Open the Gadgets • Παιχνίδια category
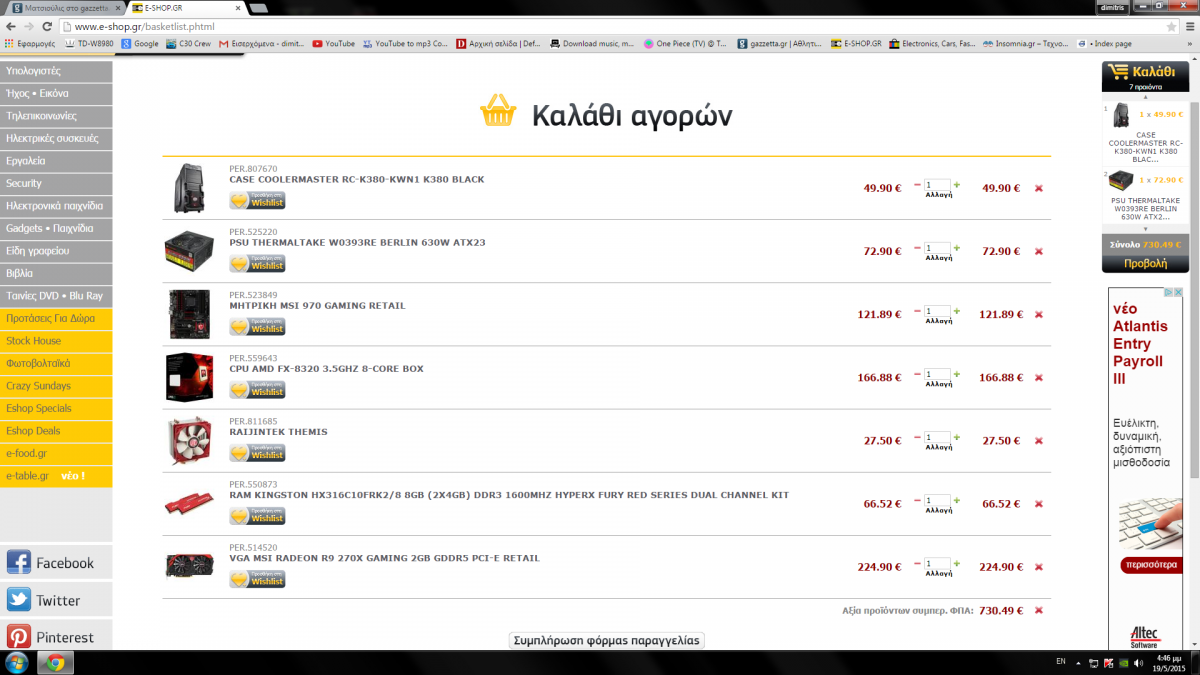Screen dimensions: 1200x675 [56, 228]
